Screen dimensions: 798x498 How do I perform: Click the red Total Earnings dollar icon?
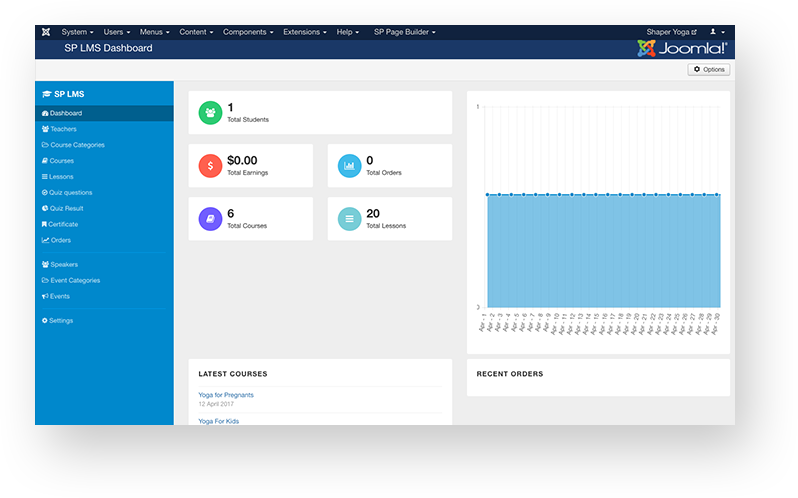tap(209, 166)
